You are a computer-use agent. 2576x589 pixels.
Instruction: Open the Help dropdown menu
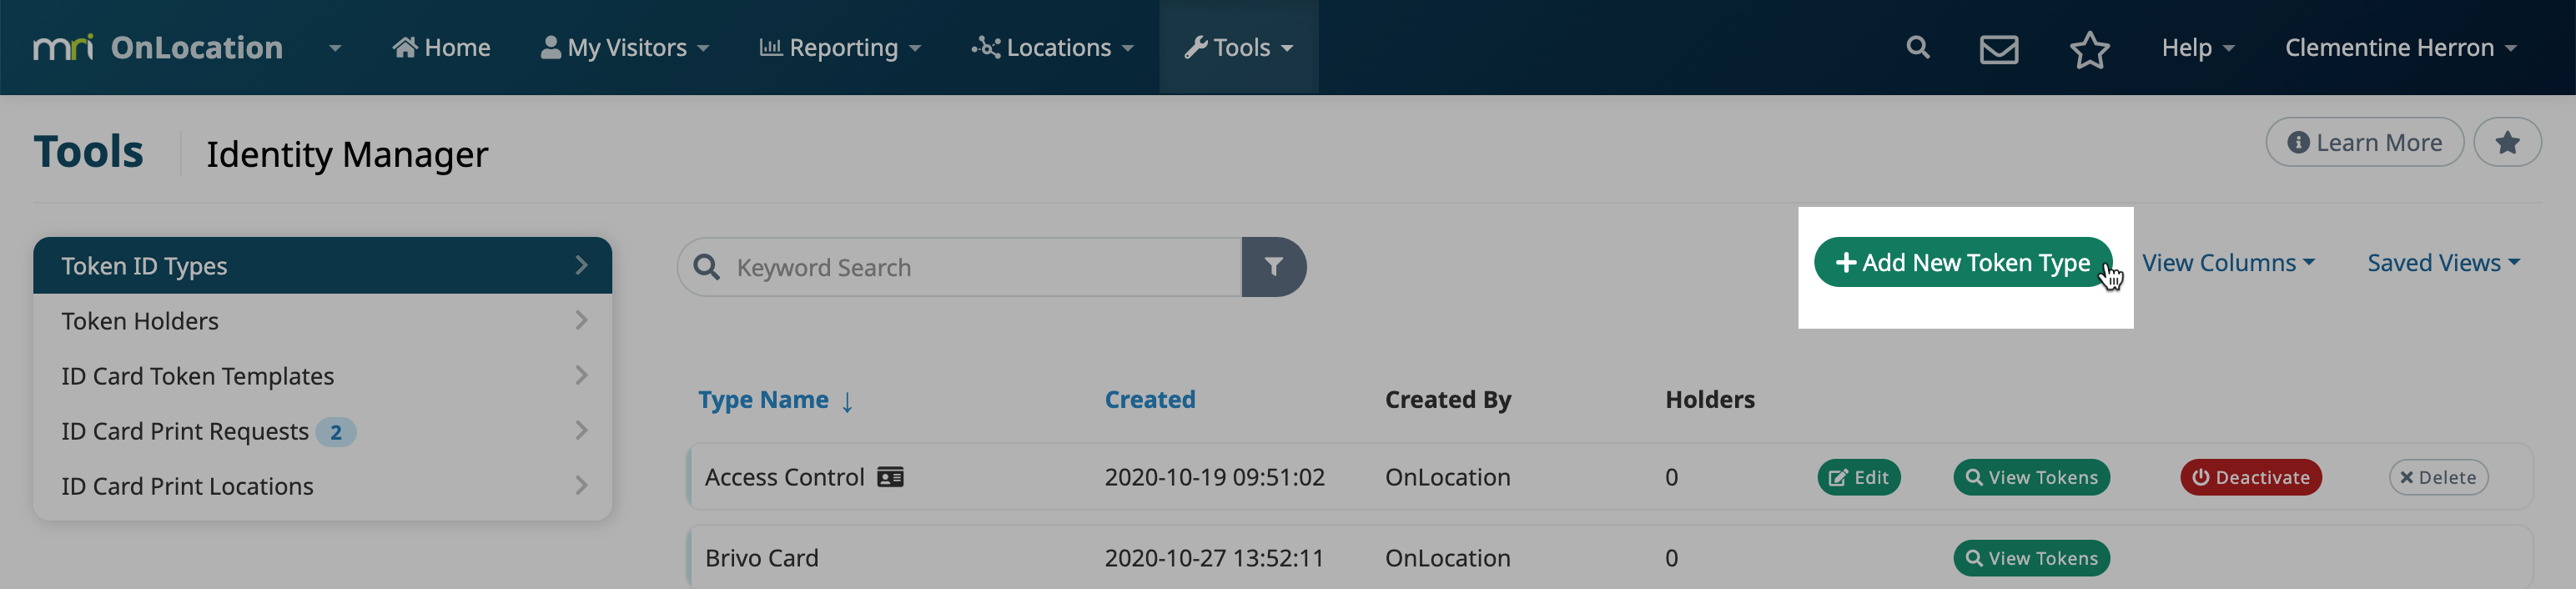coord(2198,47)
